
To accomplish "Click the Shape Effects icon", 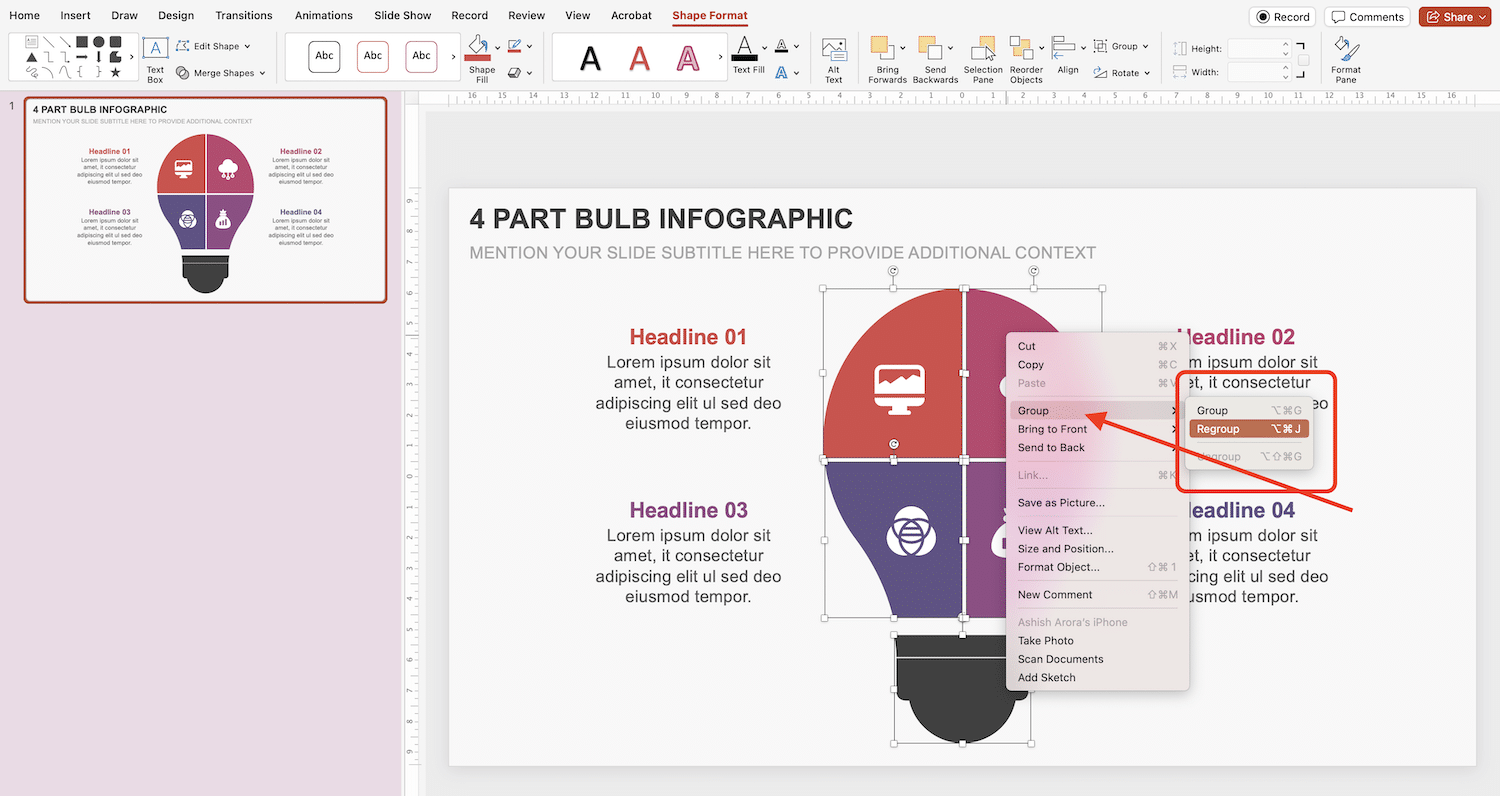I will coord(514,72).
